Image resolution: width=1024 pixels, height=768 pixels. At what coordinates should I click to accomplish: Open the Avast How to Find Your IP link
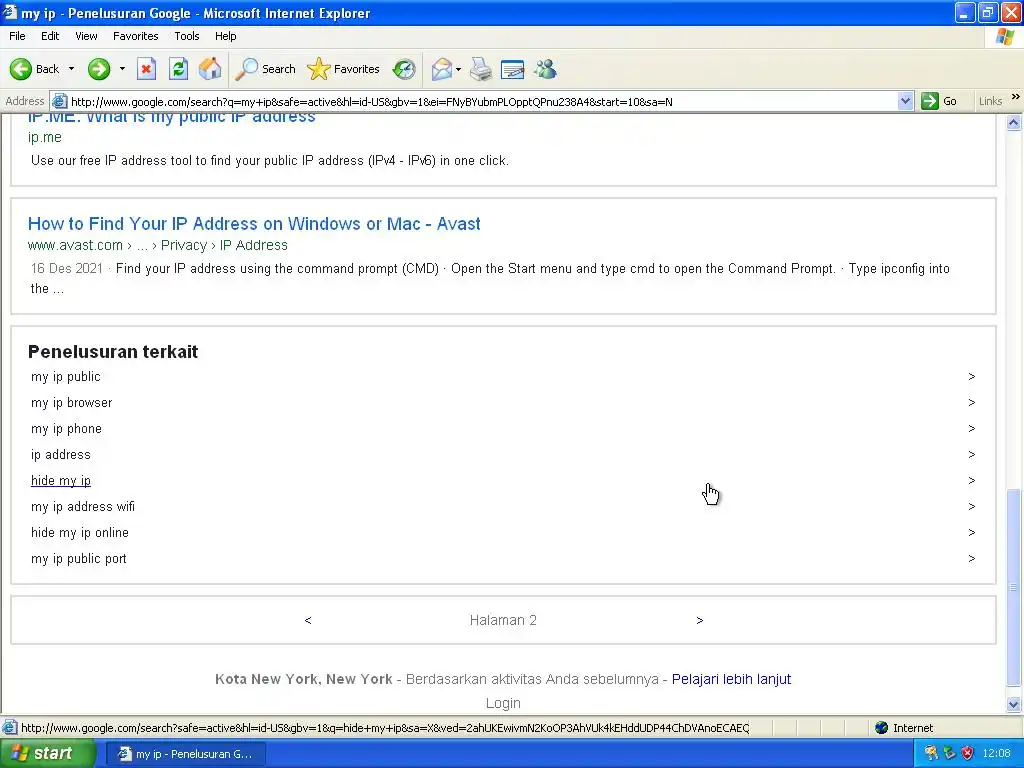point(254,223)
